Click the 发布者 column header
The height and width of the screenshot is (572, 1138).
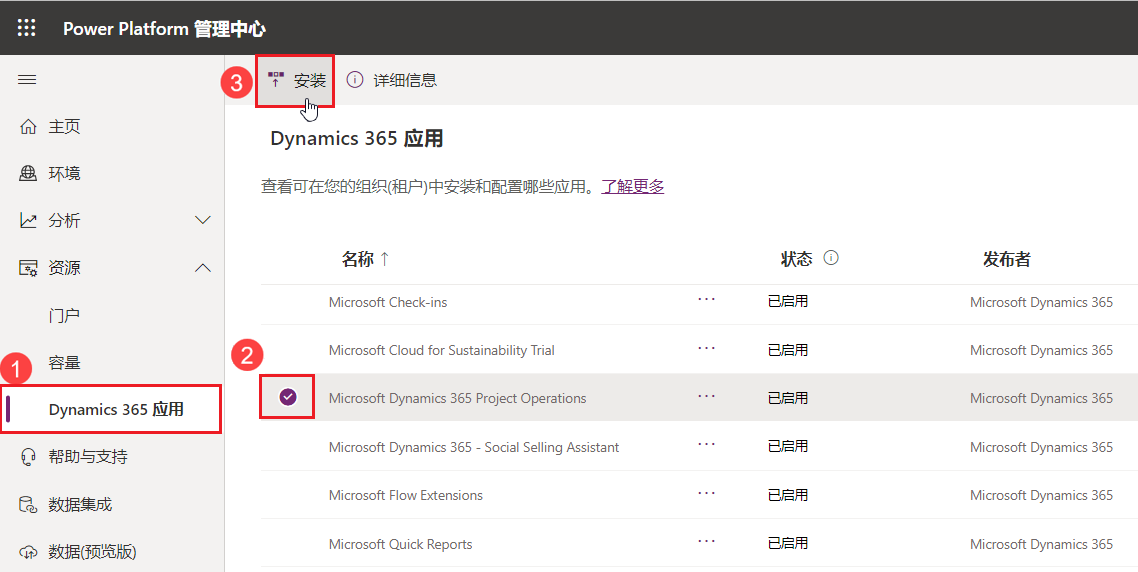coord(1007,259)
